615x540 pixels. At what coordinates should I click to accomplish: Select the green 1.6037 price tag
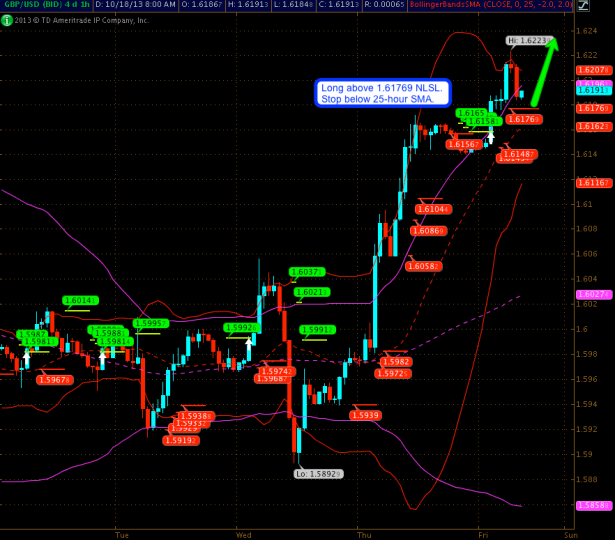pyautogui.click(x=306, y=272)
